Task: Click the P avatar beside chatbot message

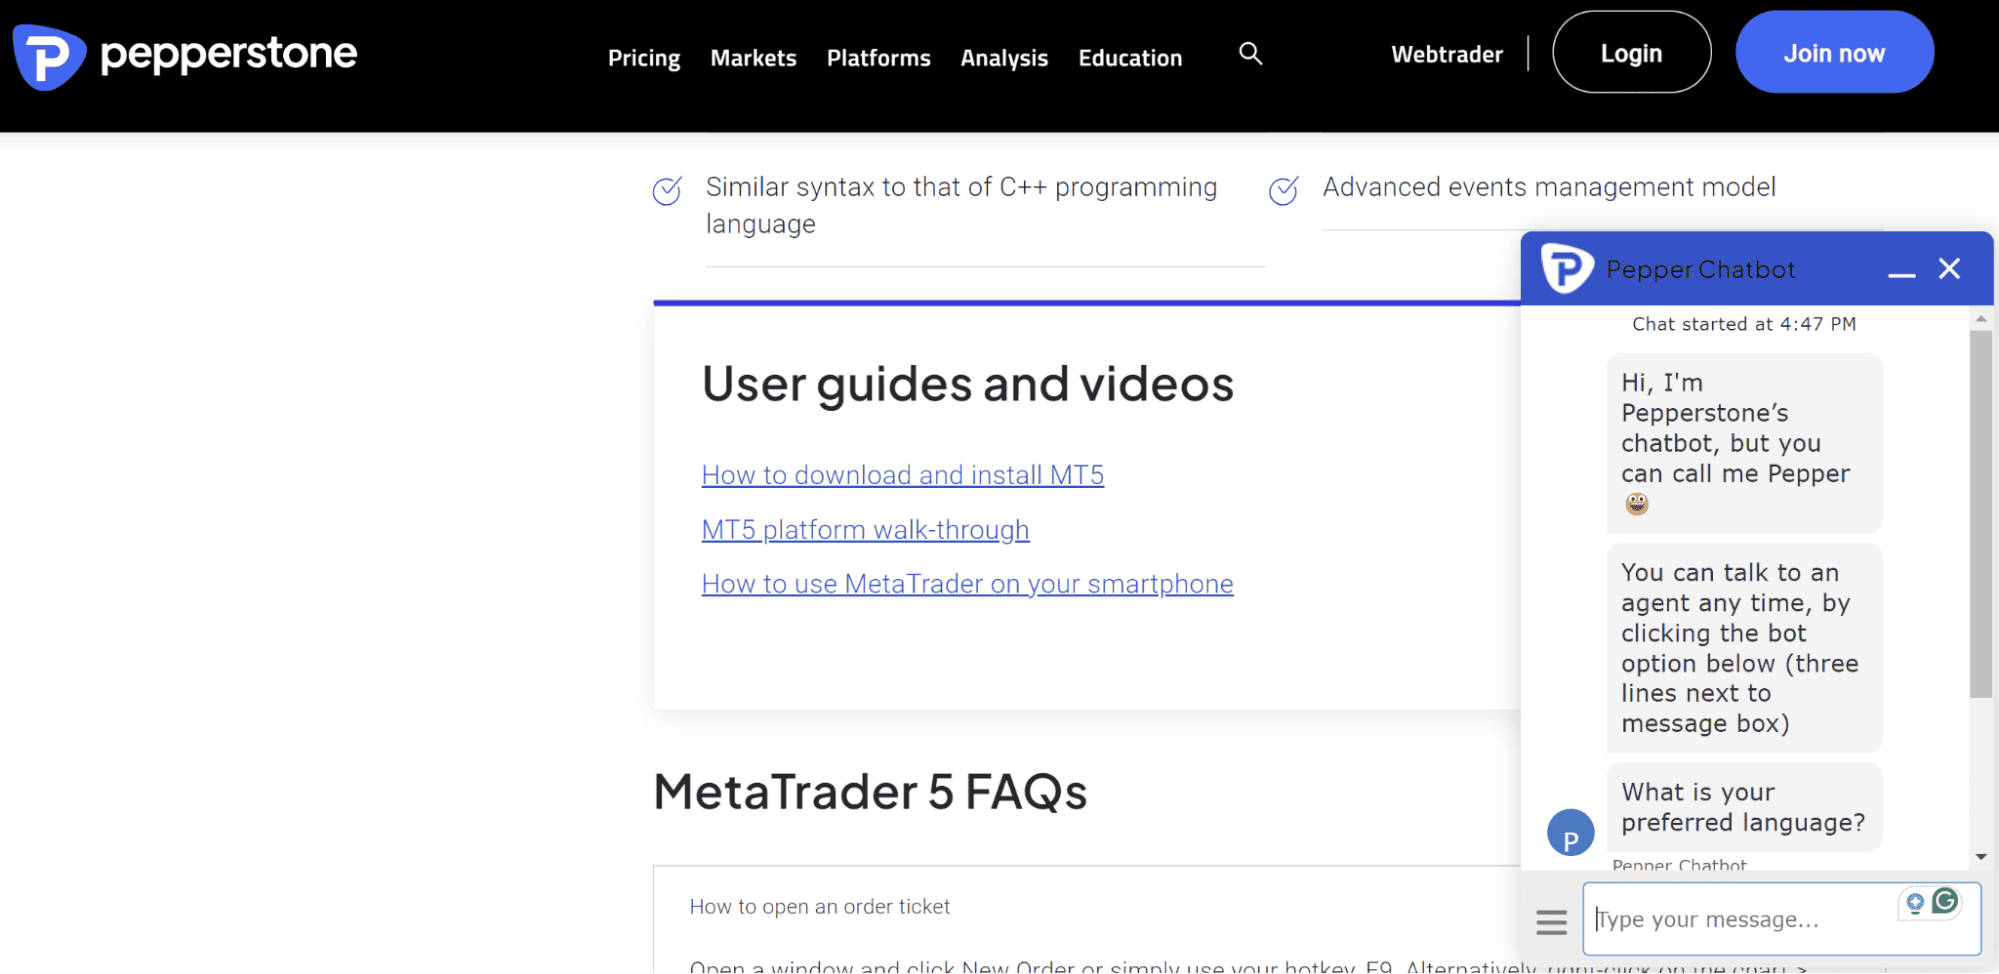Action: click(x=1570, y=833)
